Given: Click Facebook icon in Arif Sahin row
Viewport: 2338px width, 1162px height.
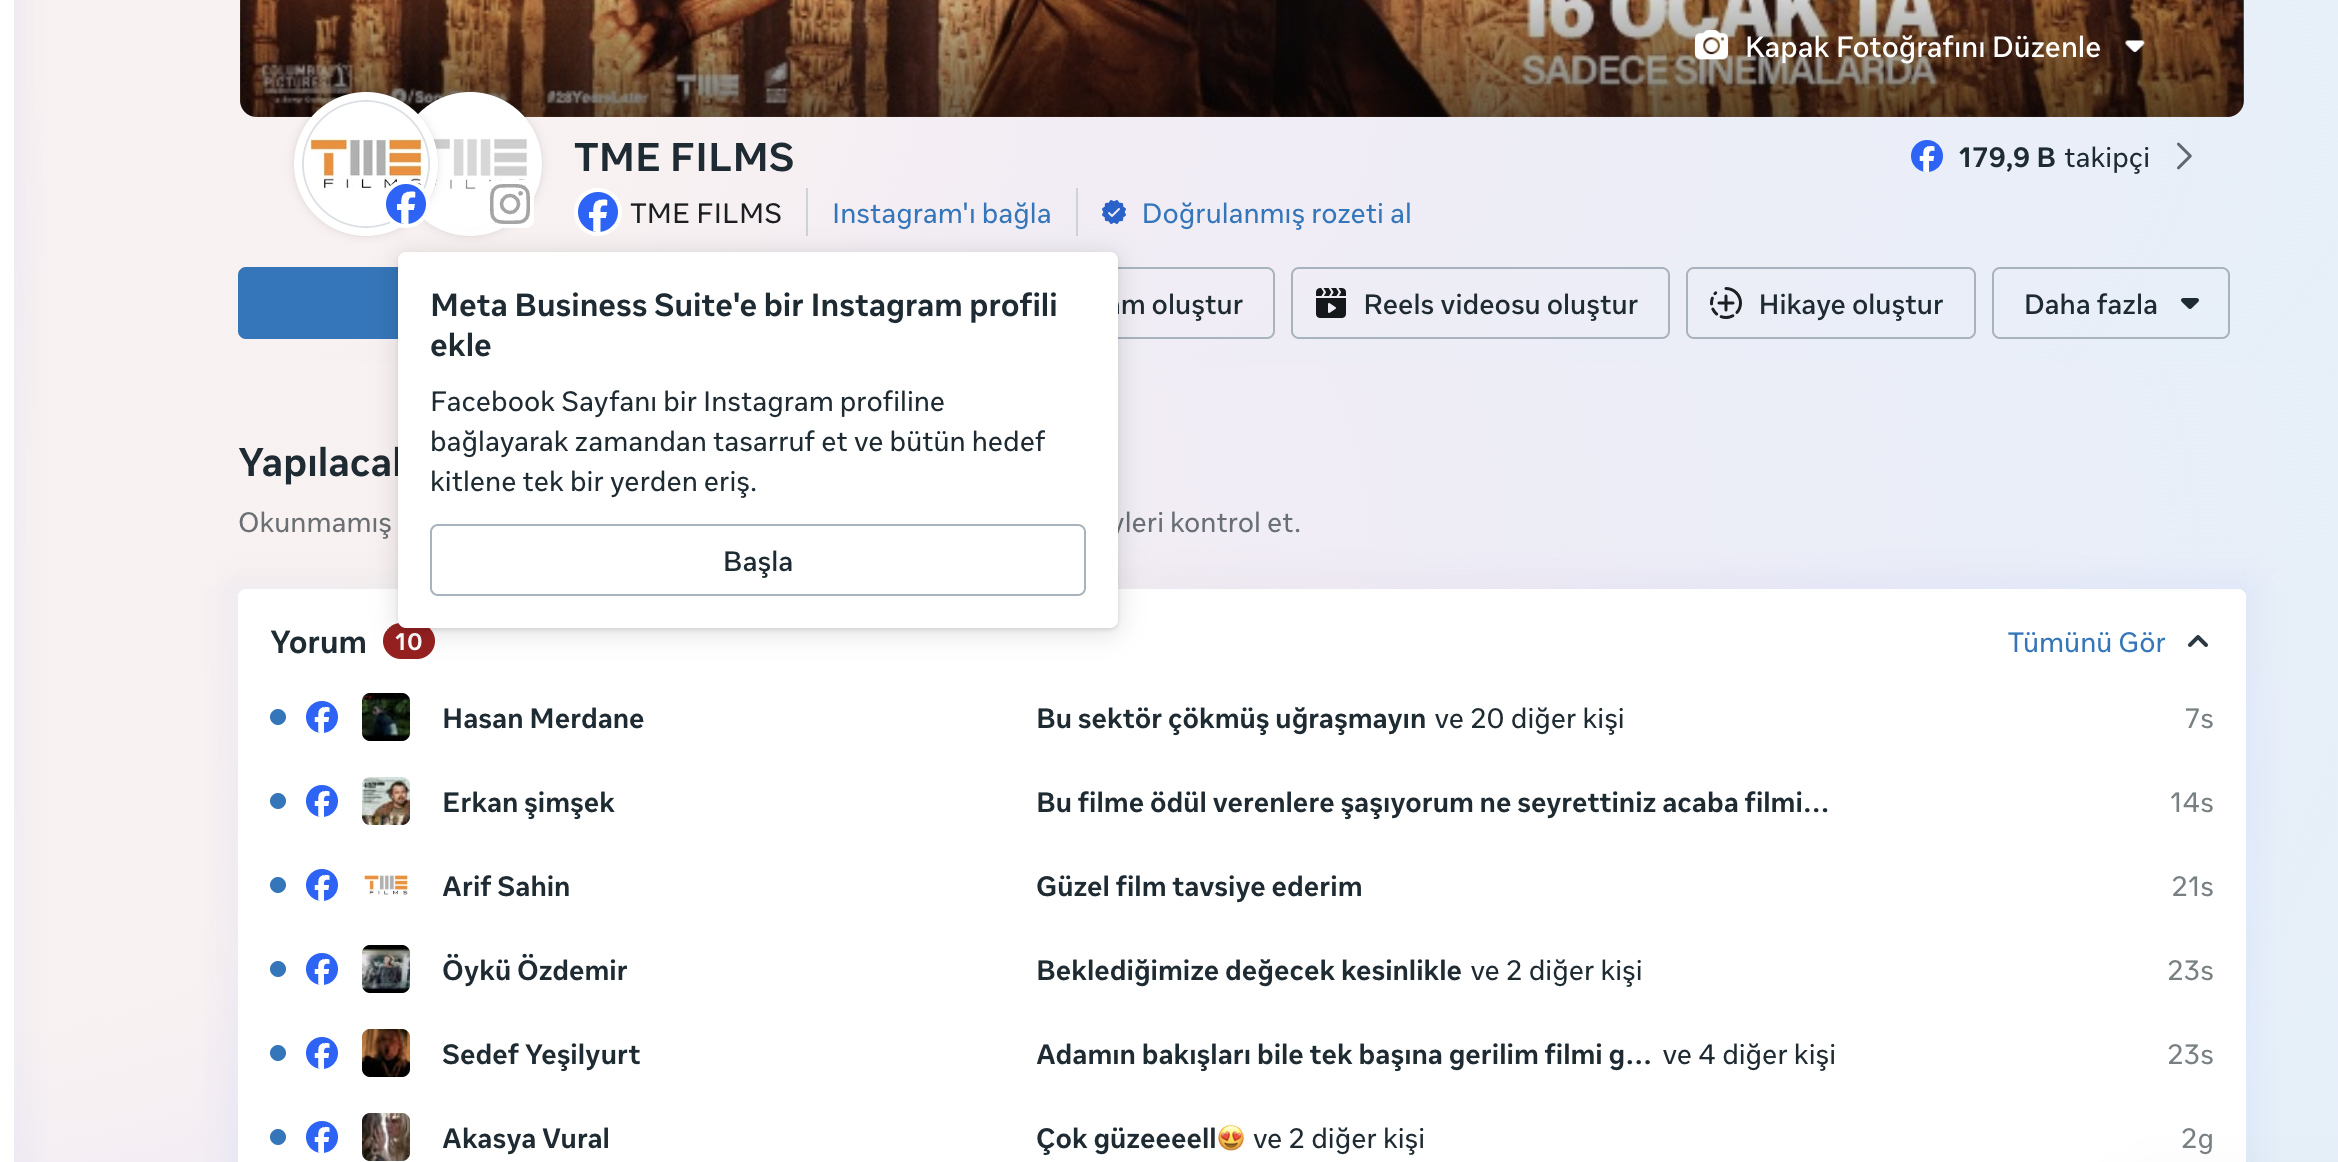Looking at the screenshot, I should pyautogui.click(x=322, y=885).
